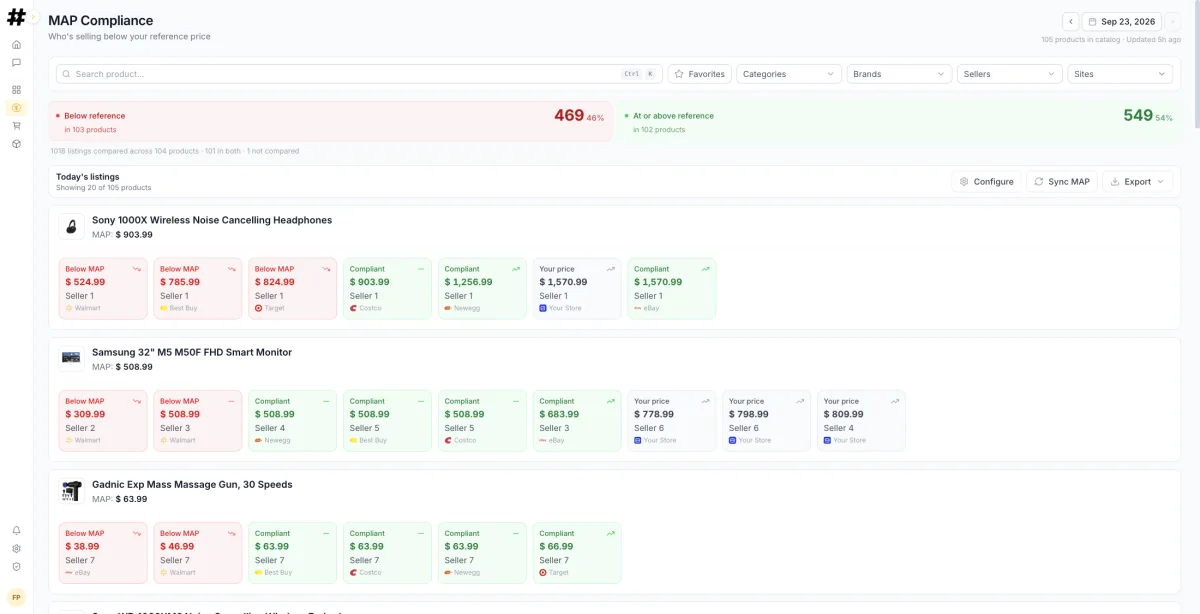This screenshot has height=614, width=1200.
Task: Click the 469 below-reference count
Action: pyautogui.click(x=569, y=115)
